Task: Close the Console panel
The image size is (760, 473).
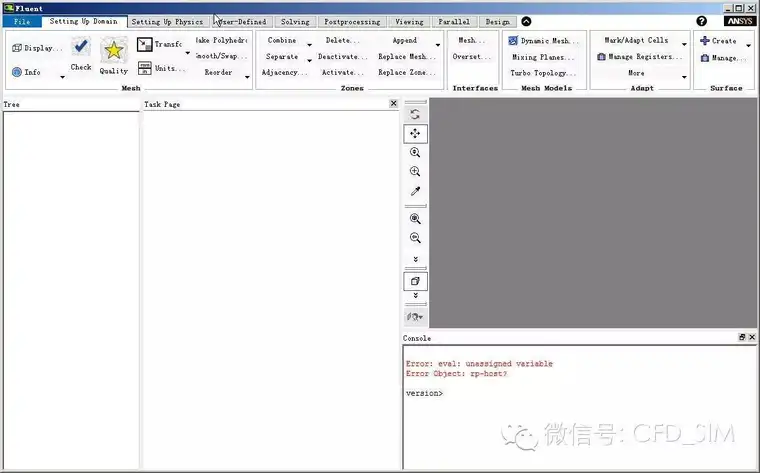Action: (752, 337)
